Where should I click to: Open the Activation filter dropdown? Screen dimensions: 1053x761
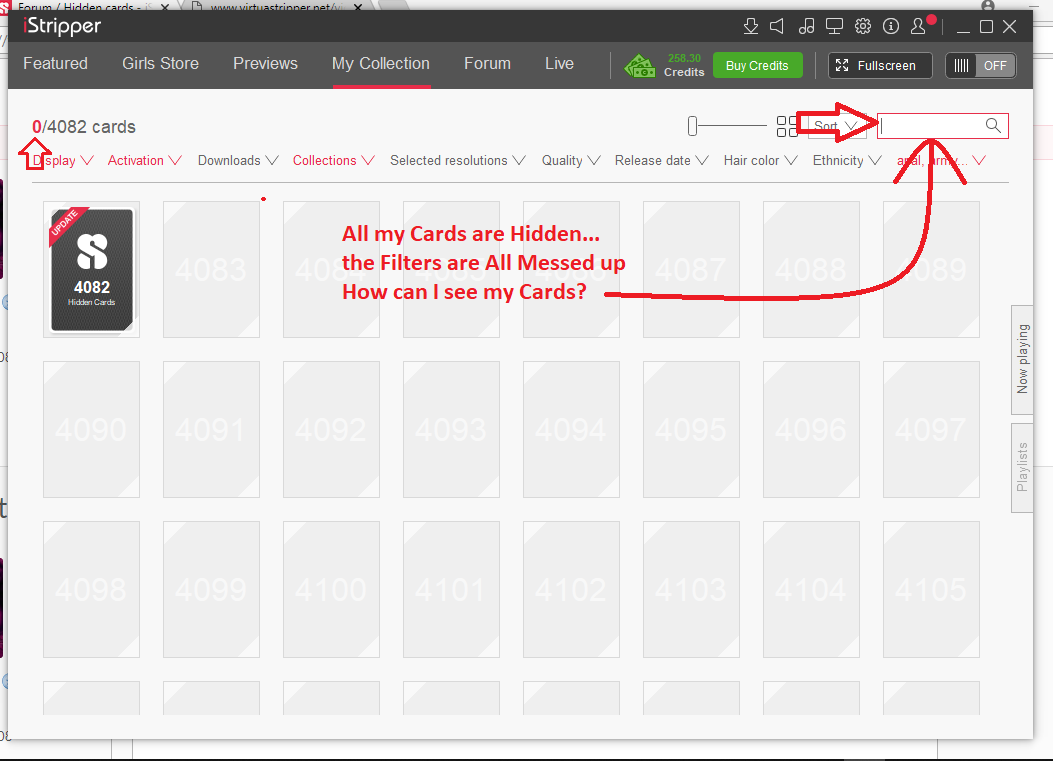click(144, 161)
